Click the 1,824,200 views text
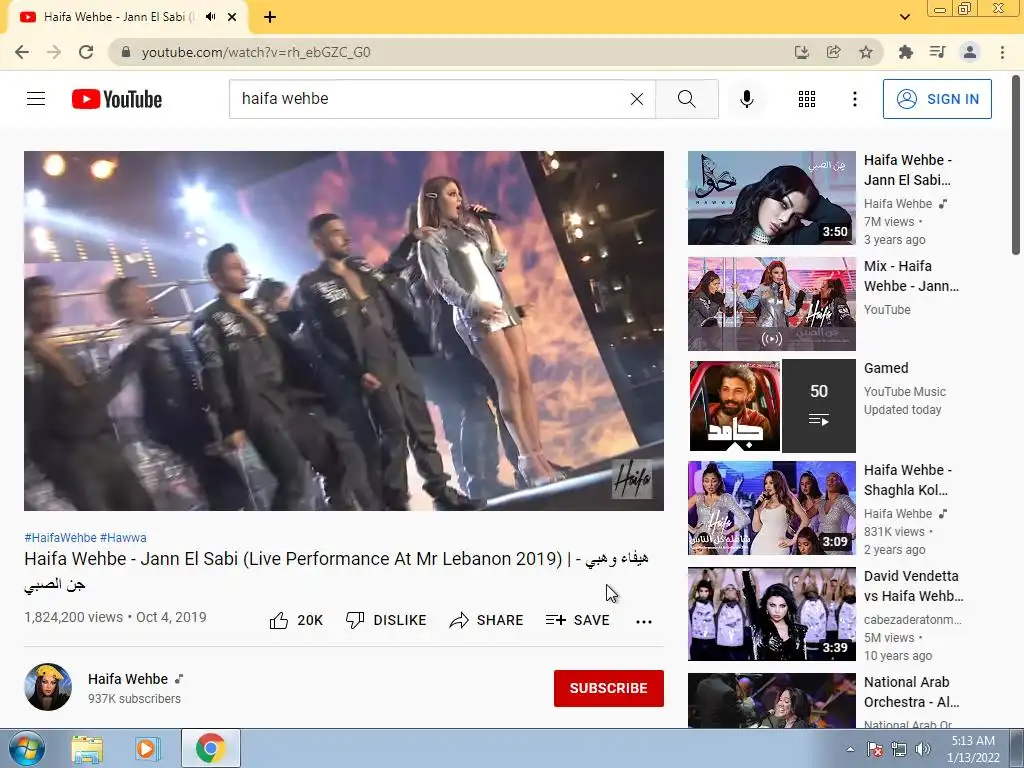The width and height of the screenshot is (1024, 768). (x=73, y=617)
